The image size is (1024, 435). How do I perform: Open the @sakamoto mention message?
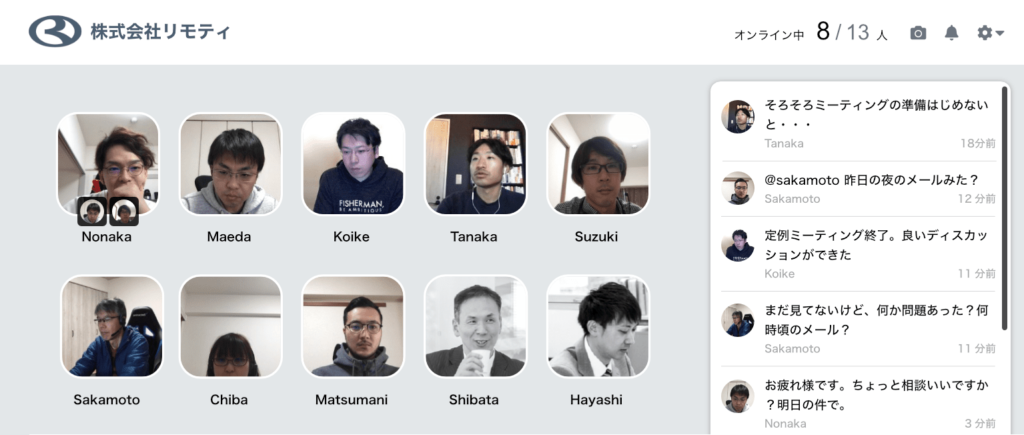pos(859,189)
